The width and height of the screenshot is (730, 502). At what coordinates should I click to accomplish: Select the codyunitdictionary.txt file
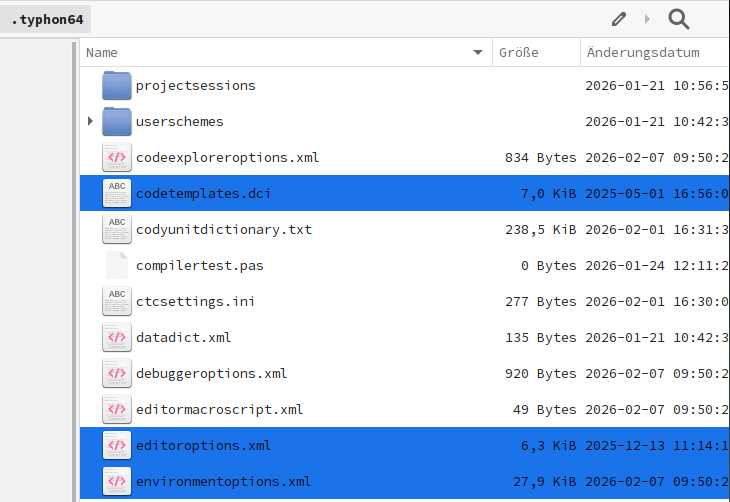[x=223, y=230]
